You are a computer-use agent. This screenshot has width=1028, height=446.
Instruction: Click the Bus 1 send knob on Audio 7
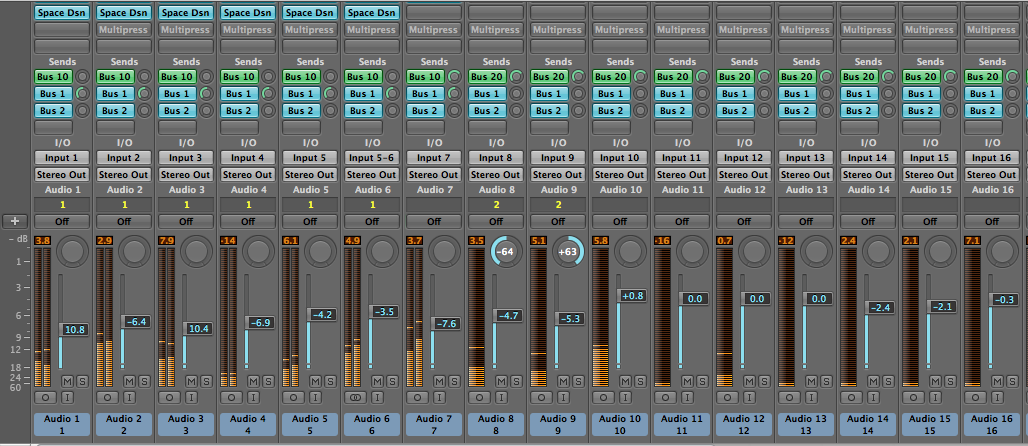[454, 94]
